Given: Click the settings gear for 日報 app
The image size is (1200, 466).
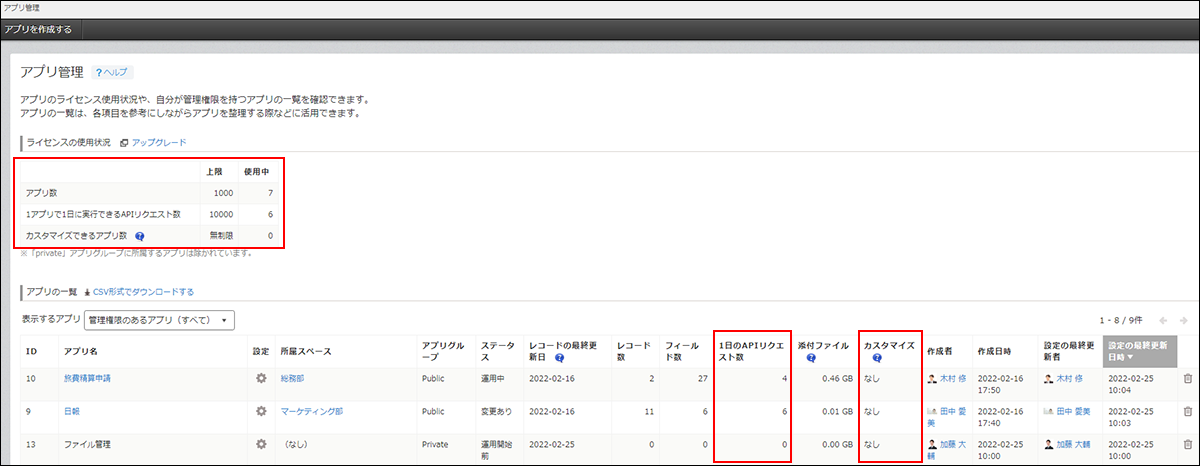Looking at the screenshot, I should pyautogui.click(x=261, y=411).
